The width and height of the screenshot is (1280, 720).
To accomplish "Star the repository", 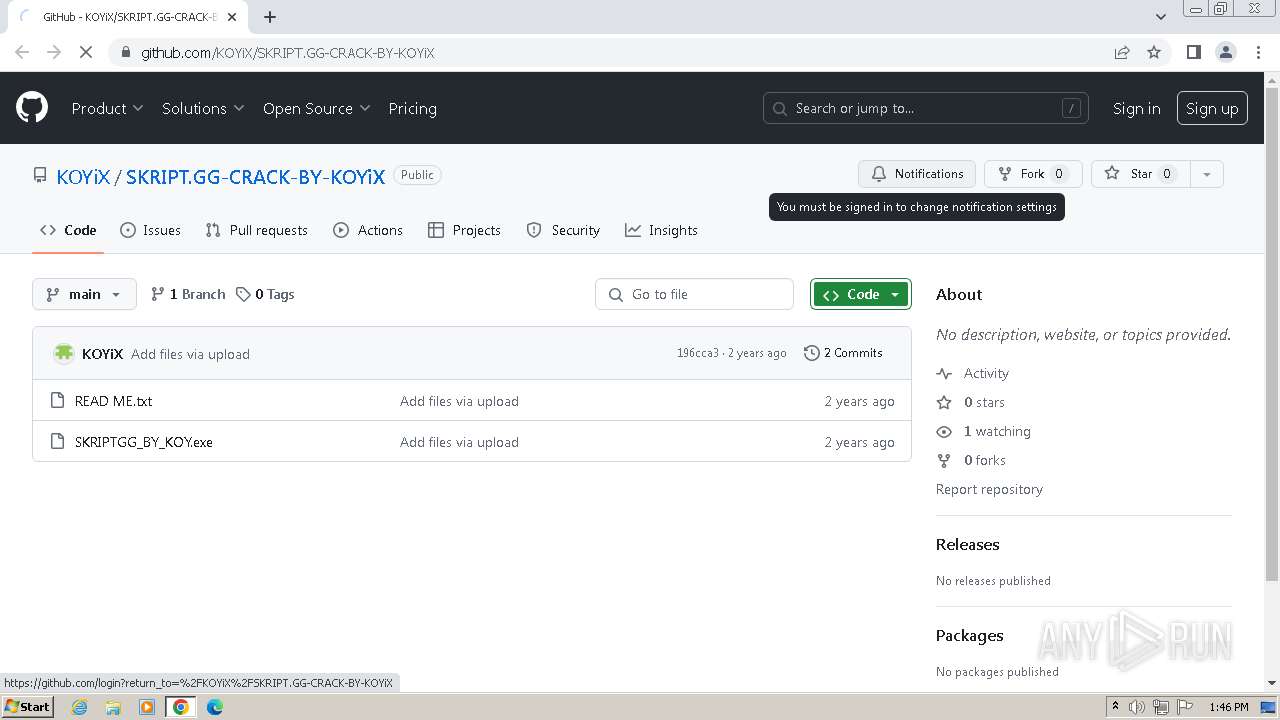I will [x=1140, y=174].
